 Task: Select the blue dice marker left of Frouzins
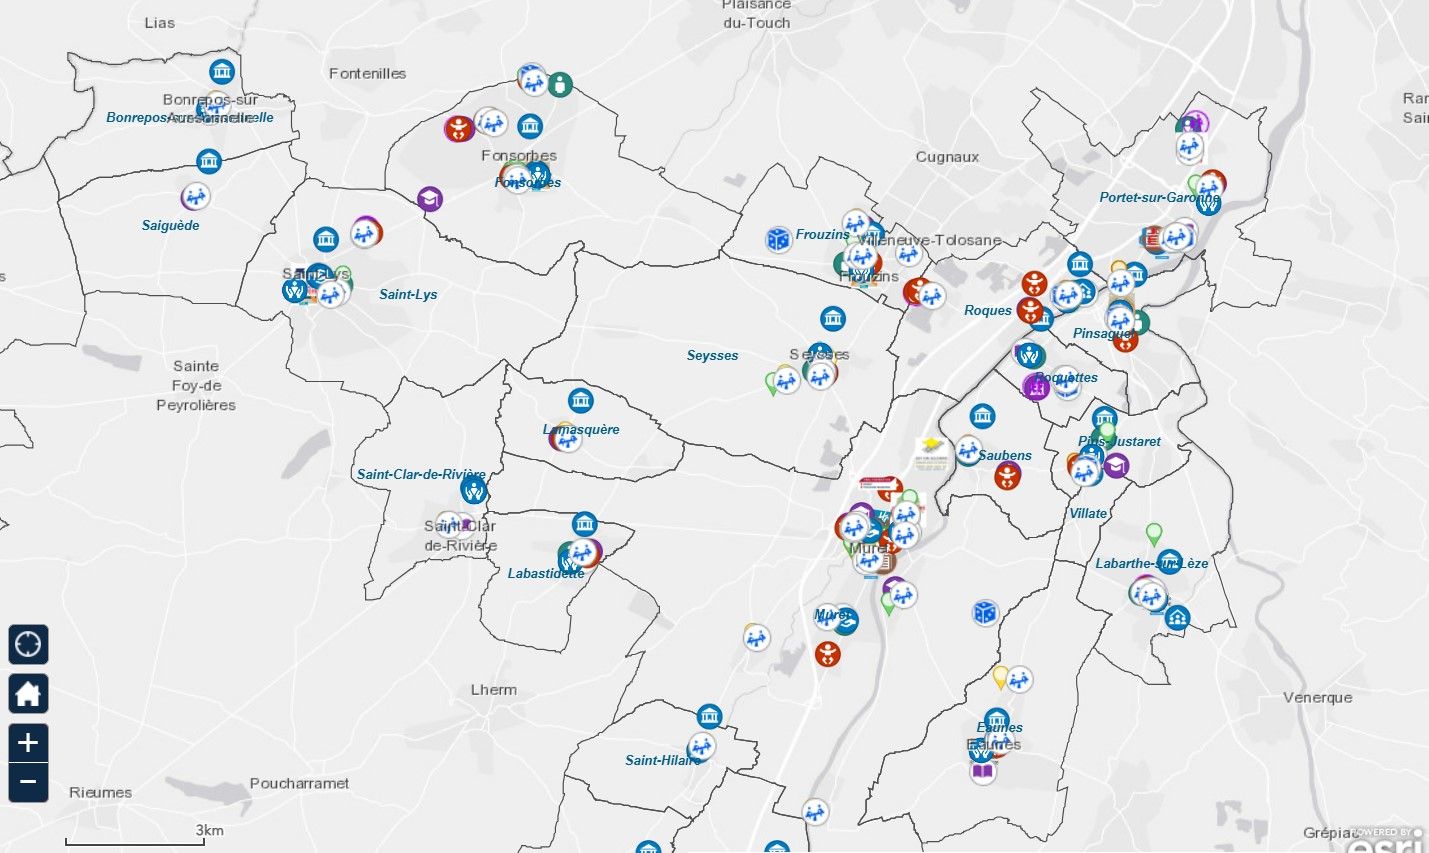click(778, 239)
